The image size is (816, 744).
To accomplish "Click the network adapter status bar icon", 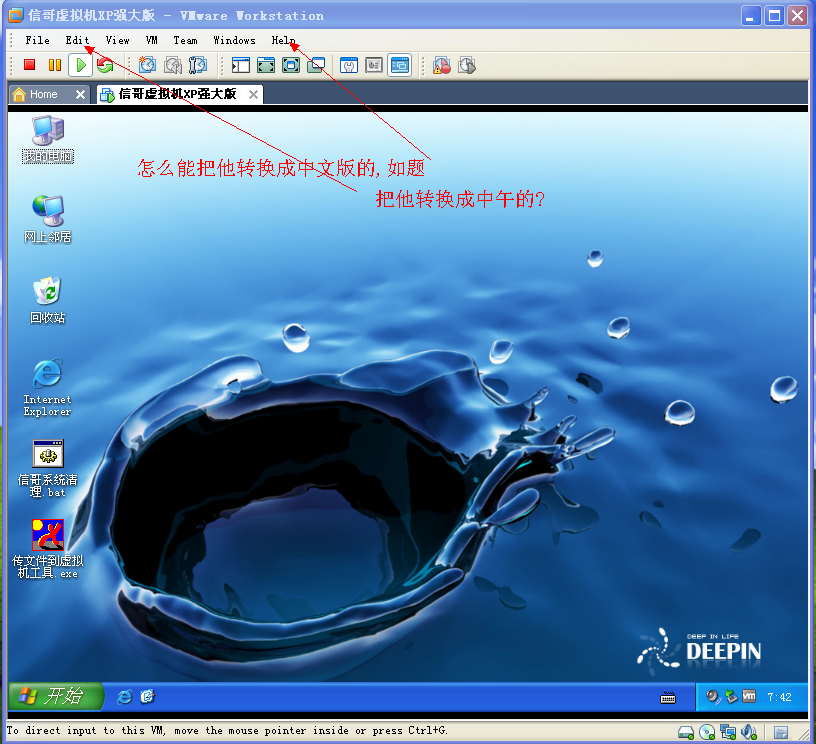I will tap(728, 732).
